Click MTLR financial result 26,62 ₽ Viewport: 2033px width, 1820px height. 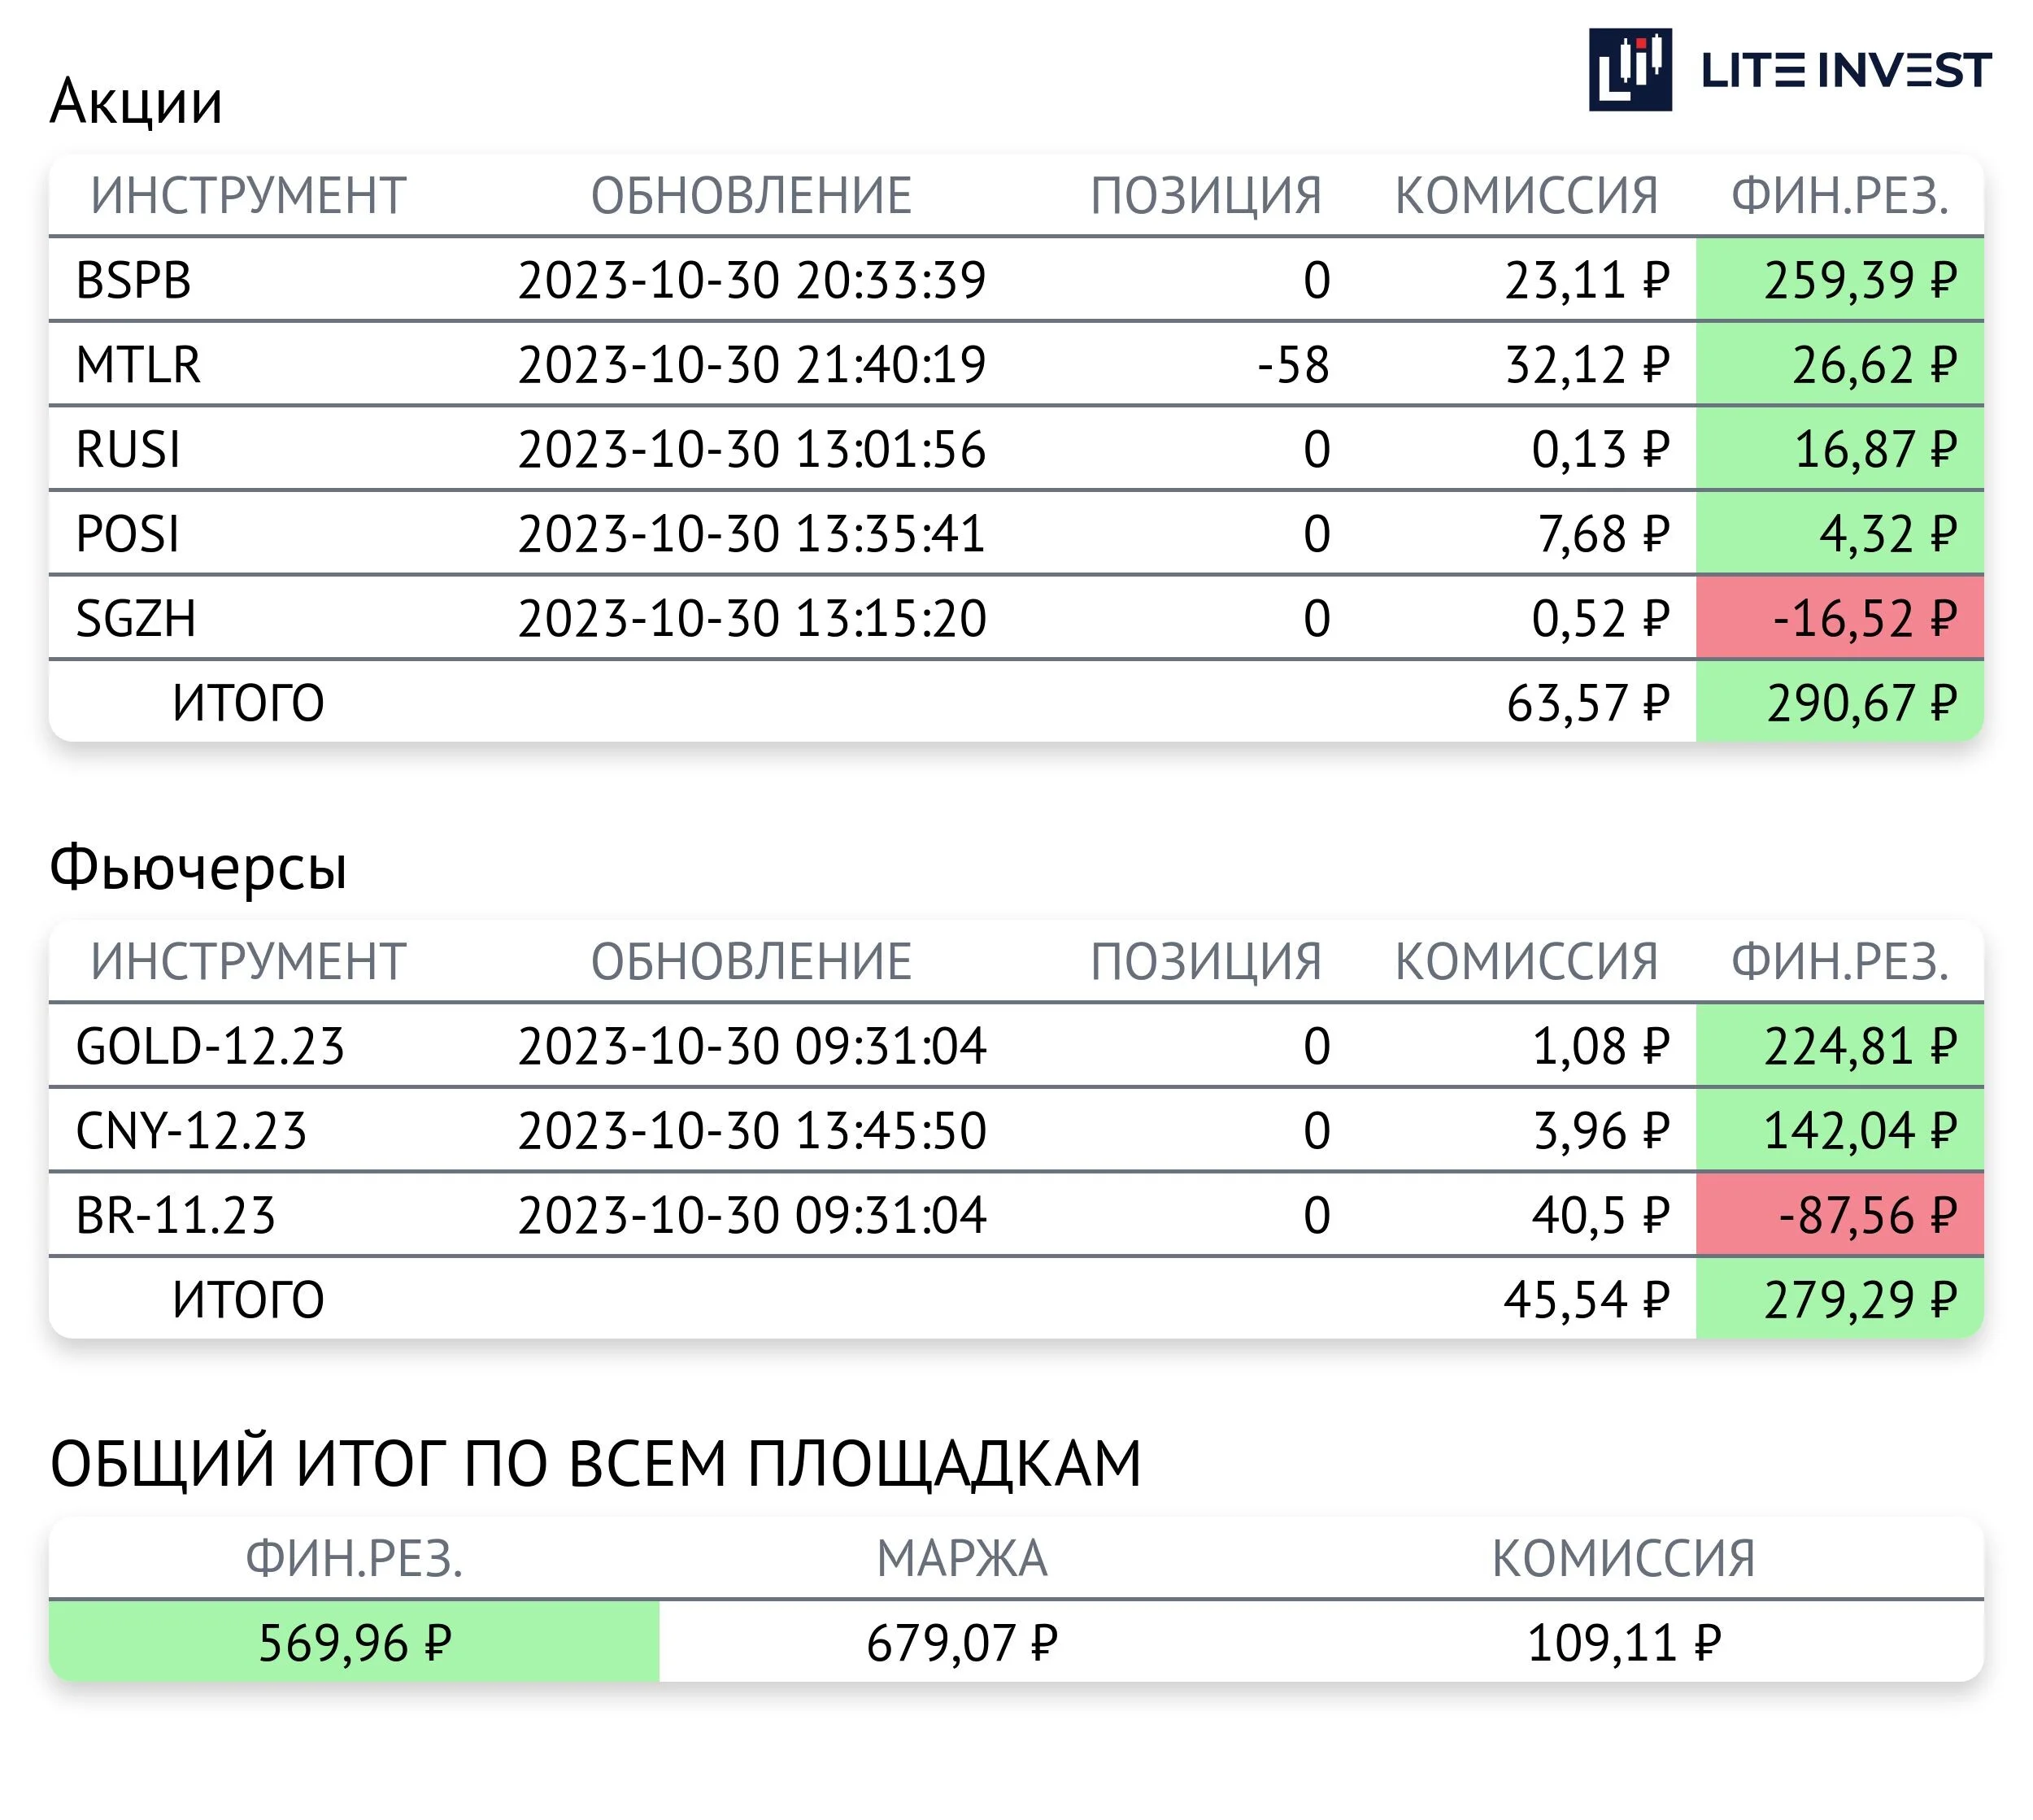(1873, 365)
